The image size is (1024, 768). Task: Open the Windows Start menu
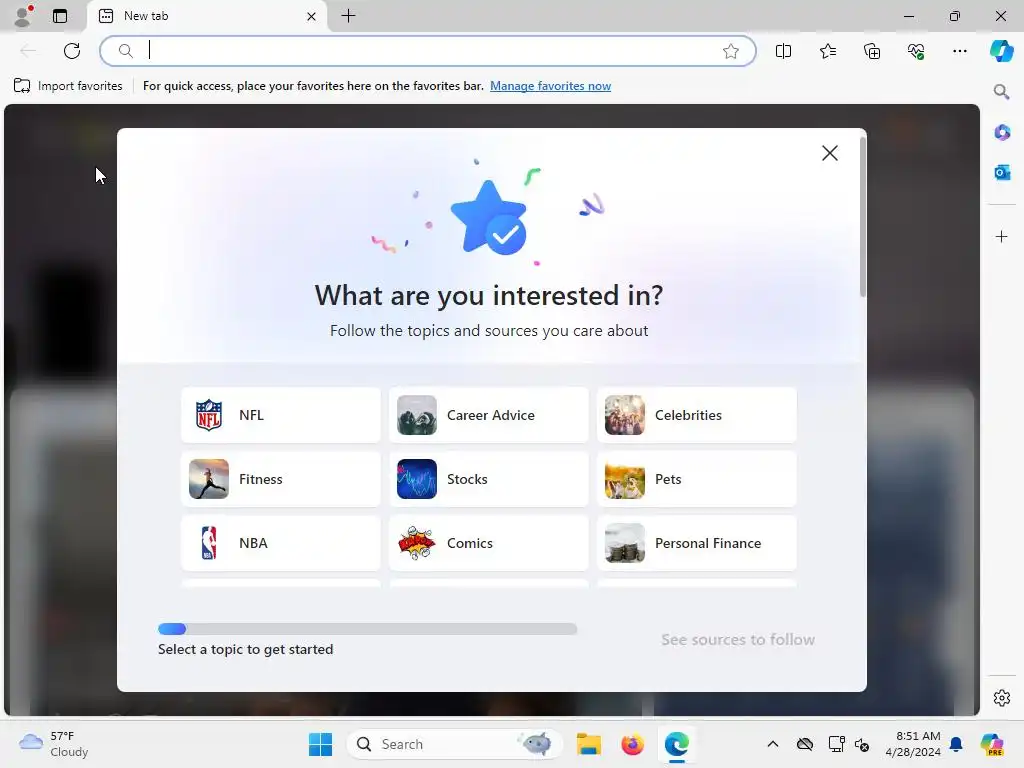[320, 744]
